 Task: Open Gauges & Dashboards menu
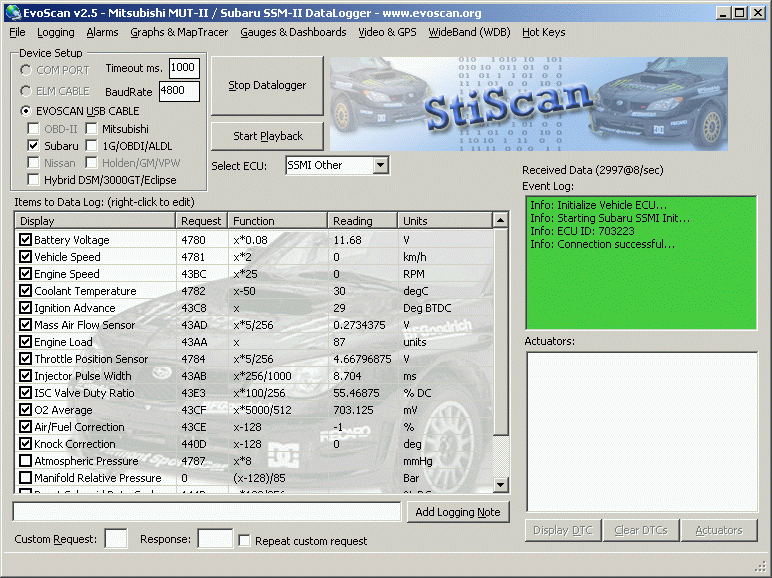[293, 32]
